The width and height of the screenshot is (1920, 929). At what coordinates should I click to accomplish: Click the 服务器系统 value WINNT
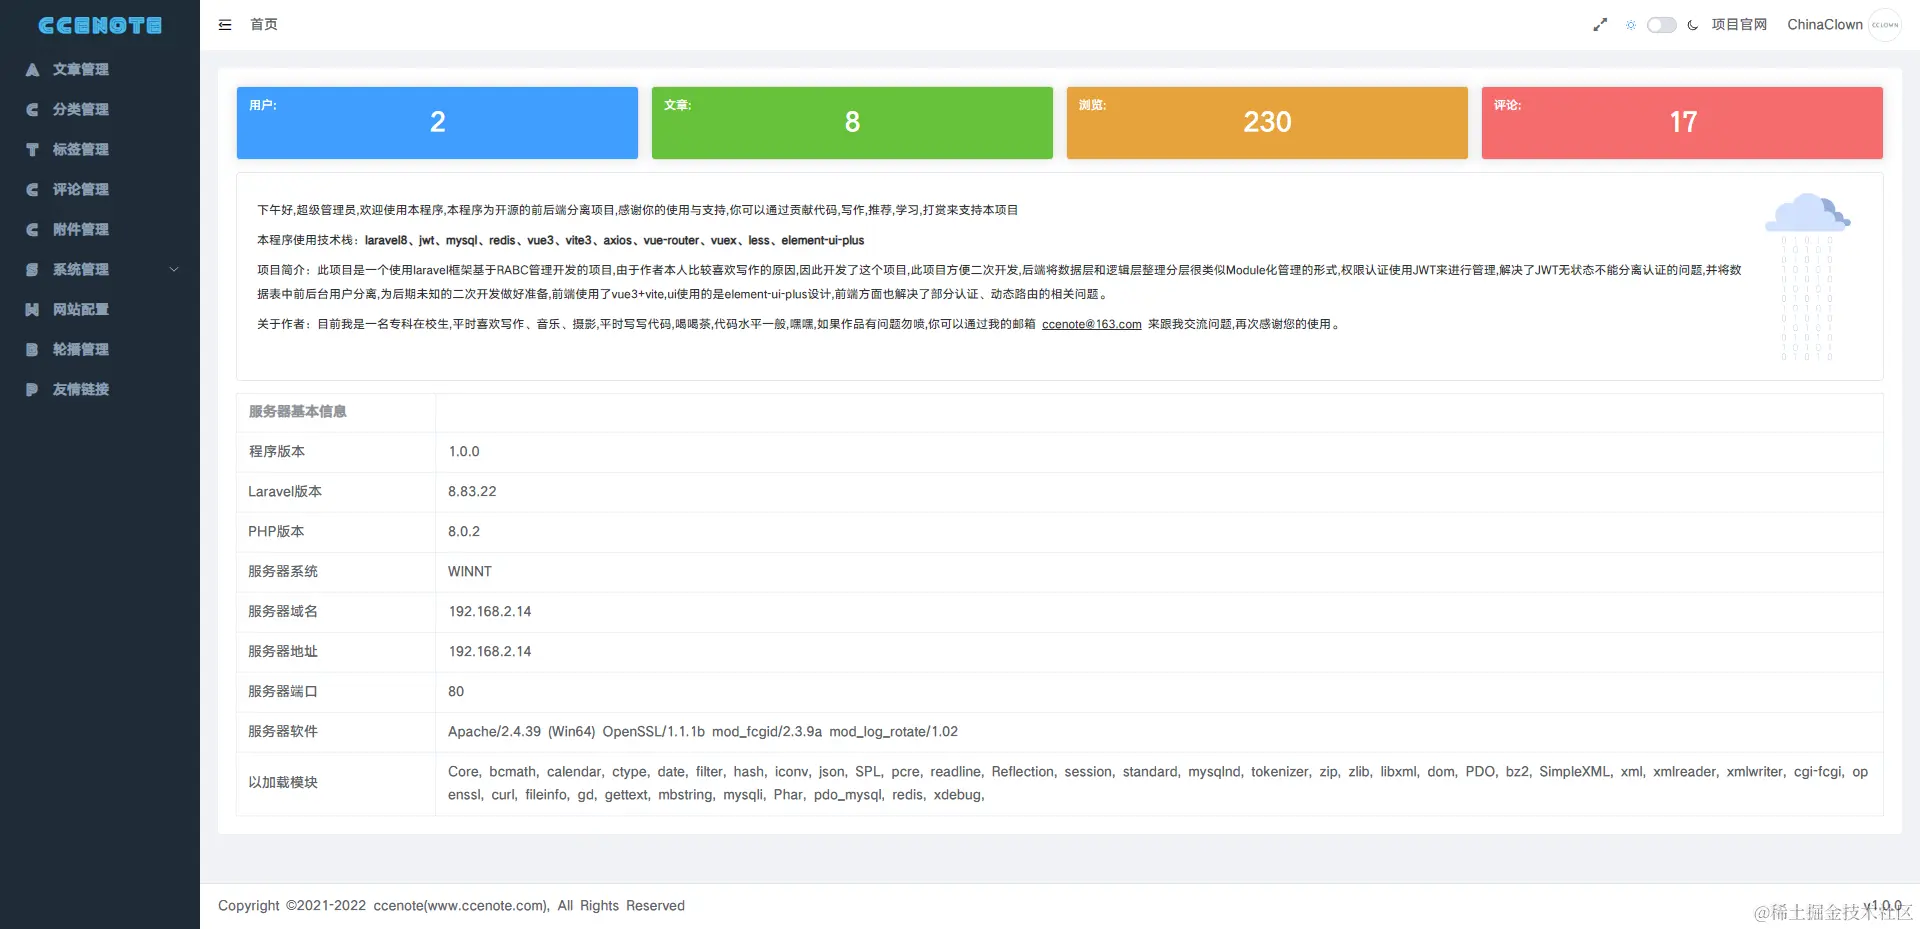[470, 572]
